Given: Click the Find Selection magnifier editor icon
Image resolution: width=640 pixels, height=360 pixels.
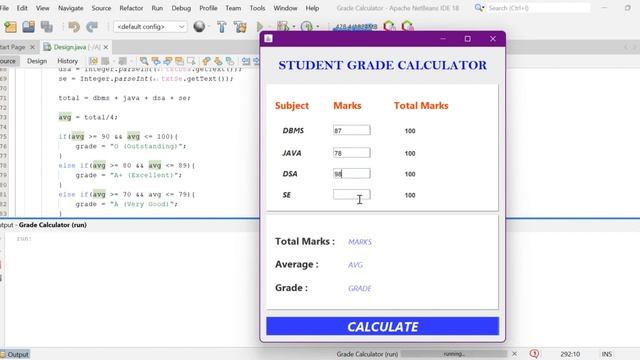Looking at the screenshot, I should (x=144, y=61).
